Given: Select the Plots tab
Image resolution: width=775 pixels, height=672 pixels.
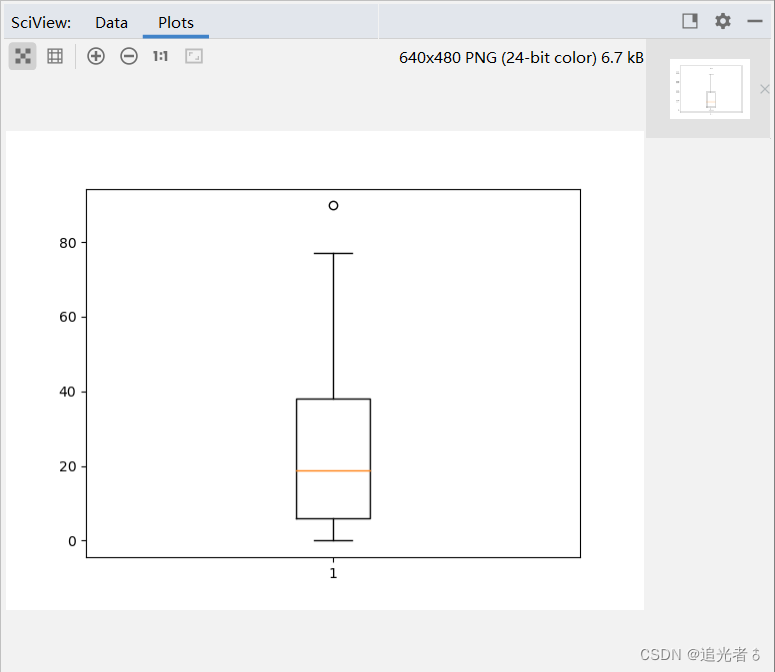Looking at the screenshot, I should tap(176, 23).
